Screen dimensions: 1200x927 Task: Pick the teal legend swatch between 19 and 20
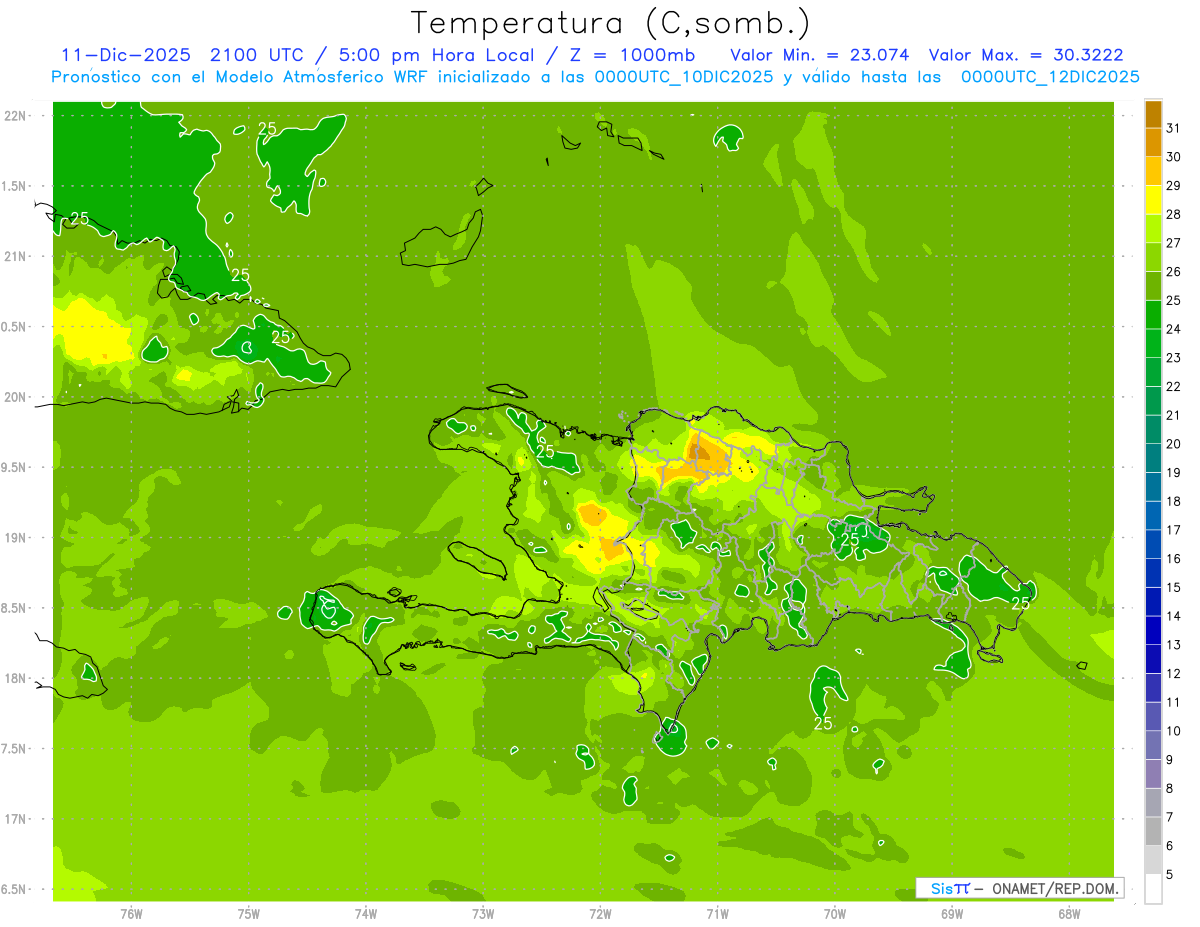(x=1153, y=458)
